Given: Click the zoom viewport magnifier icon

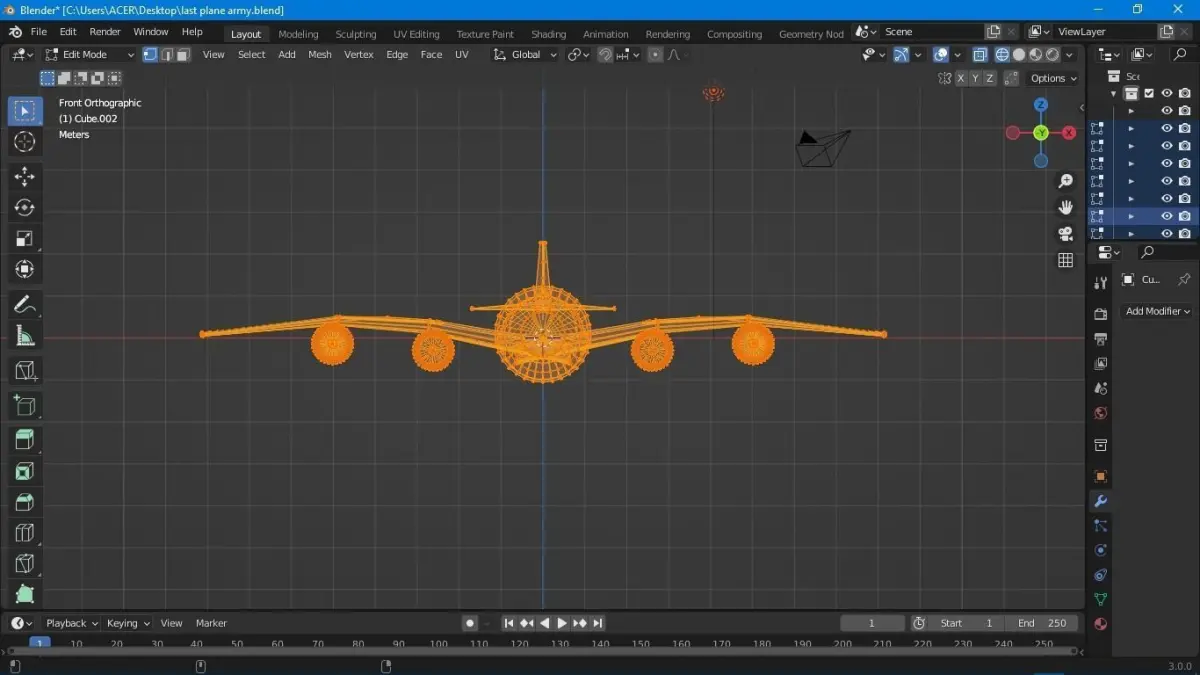Looking at the screenshot, I should coord(1066,181).
